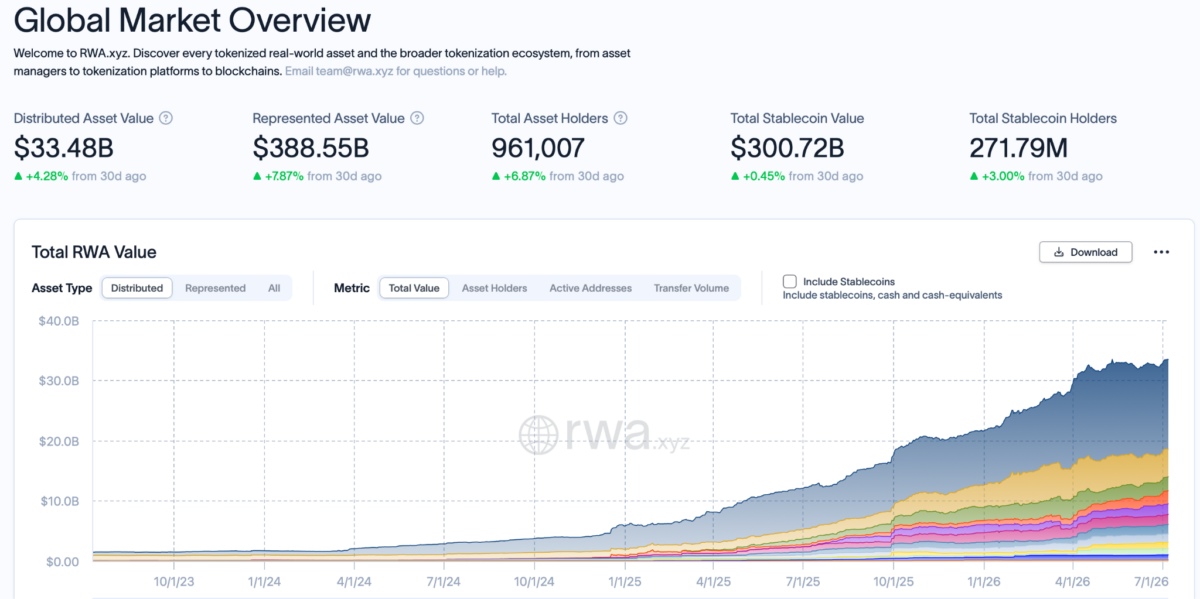Image resolution: width=1200 pixels, height=599 pixels.
Task: Click the 7/1/24 x-axis date
Action: (x=443, y=580)
